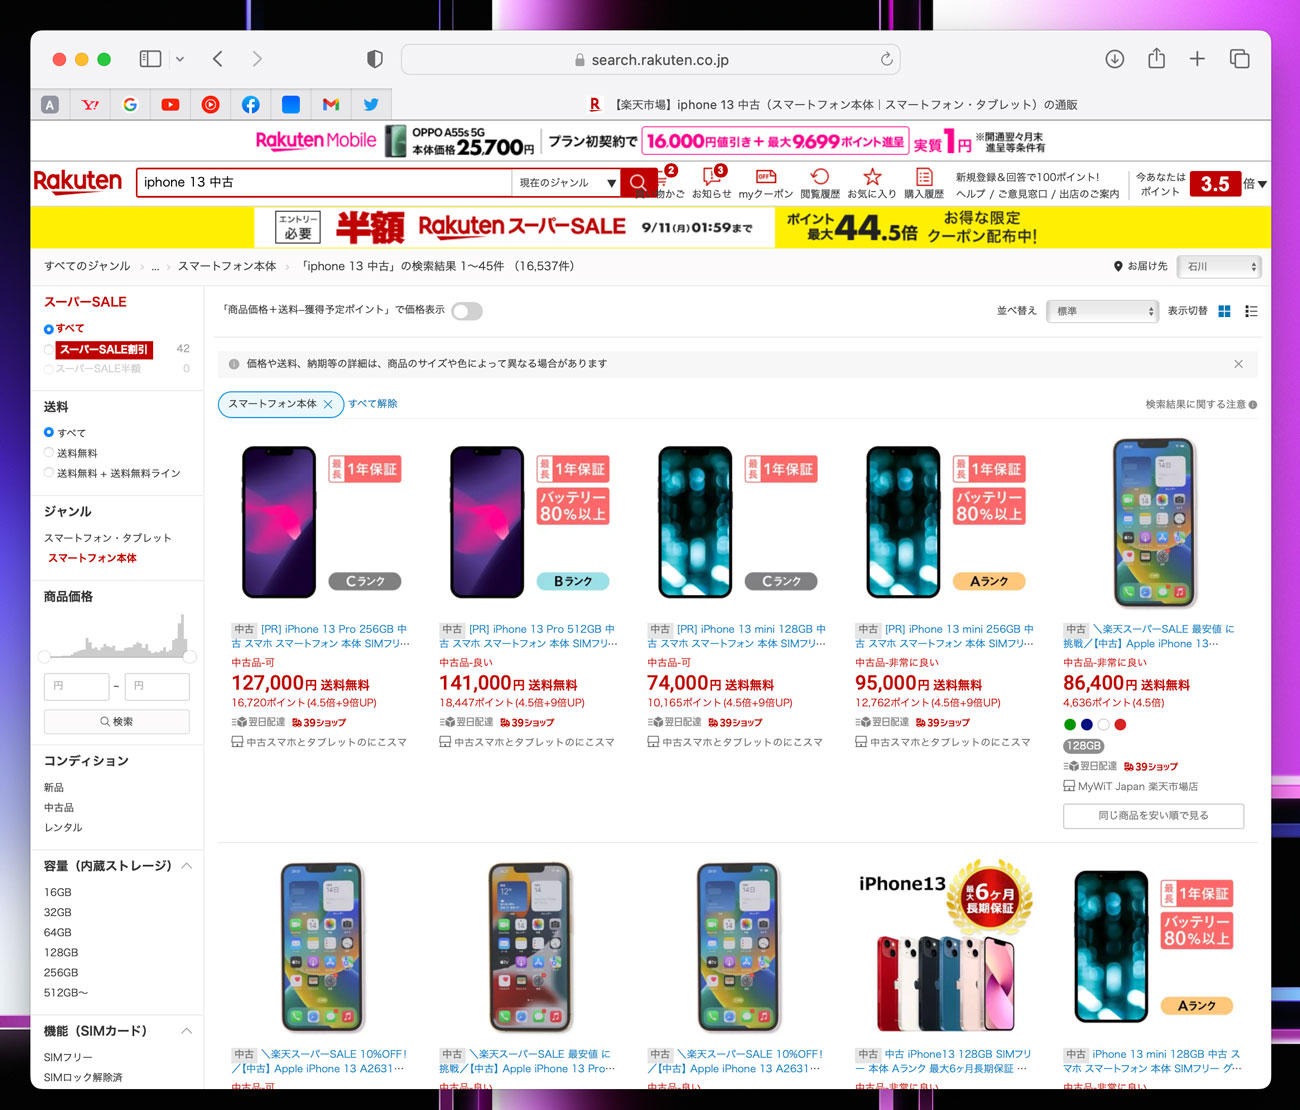Toggle the Safari sidebar icon
This screenshot has width=1300, height=1110.
tap(151, 59)
